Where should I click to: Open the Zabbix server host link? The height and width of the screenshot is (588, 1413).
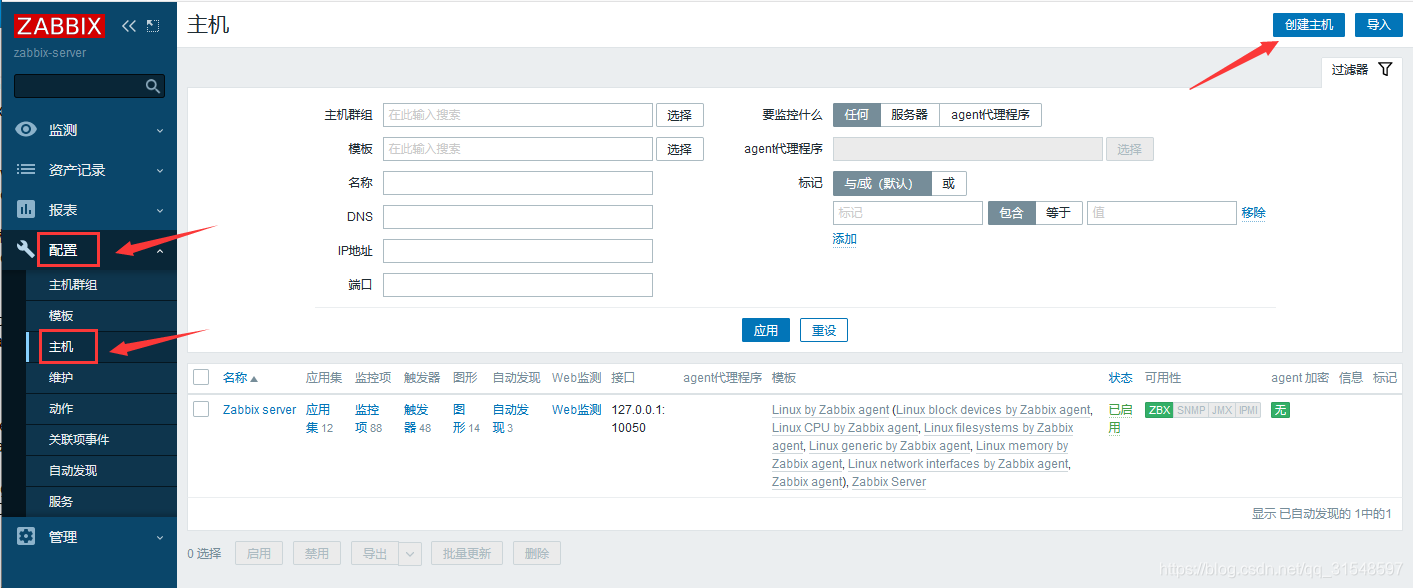click(x=260, y=410)
